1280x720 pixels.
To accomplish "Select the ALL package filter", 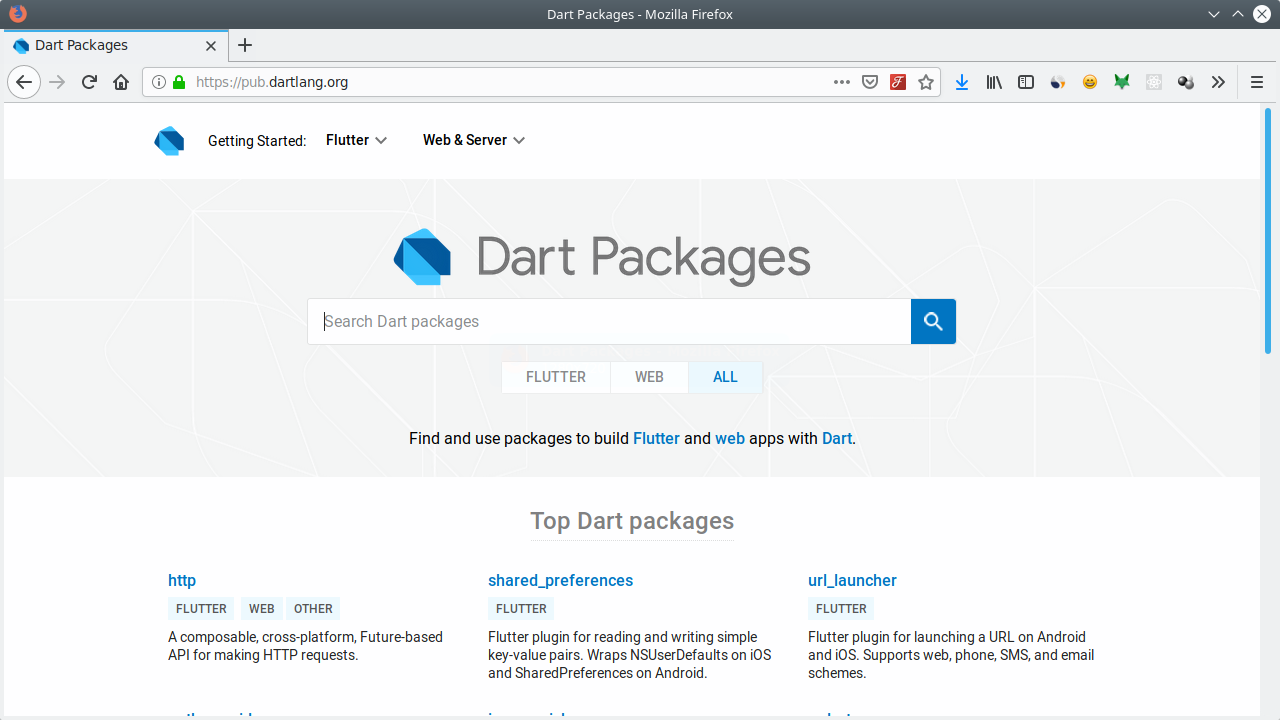I will click(x=725, y=377).
